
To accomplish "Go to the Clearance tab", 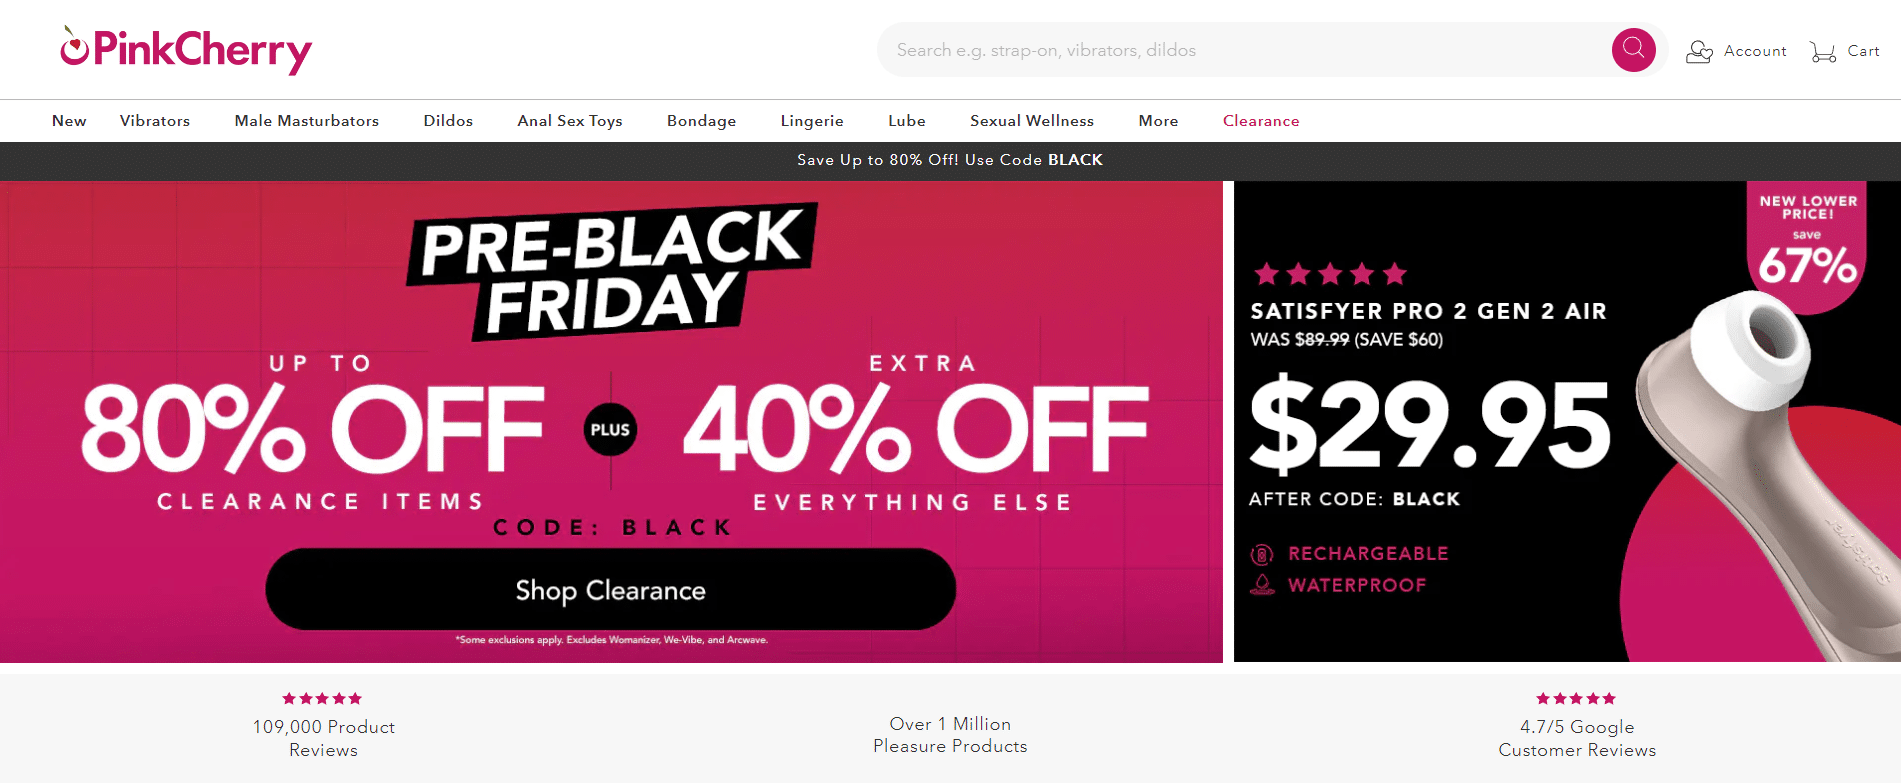I will 1261,121.
